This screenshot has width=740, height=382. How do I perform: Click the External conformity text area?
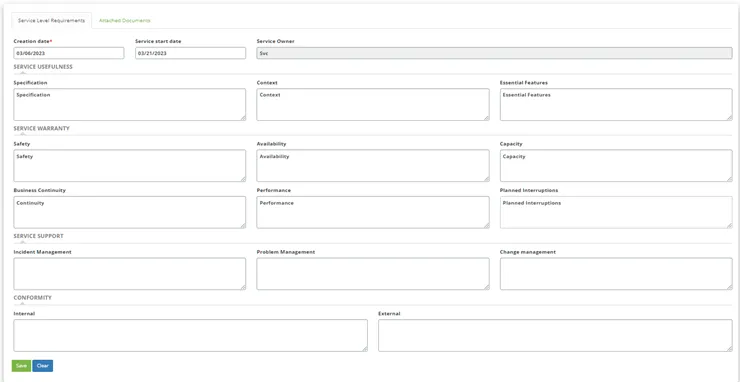pyautogui.click(x=555, y=336)
